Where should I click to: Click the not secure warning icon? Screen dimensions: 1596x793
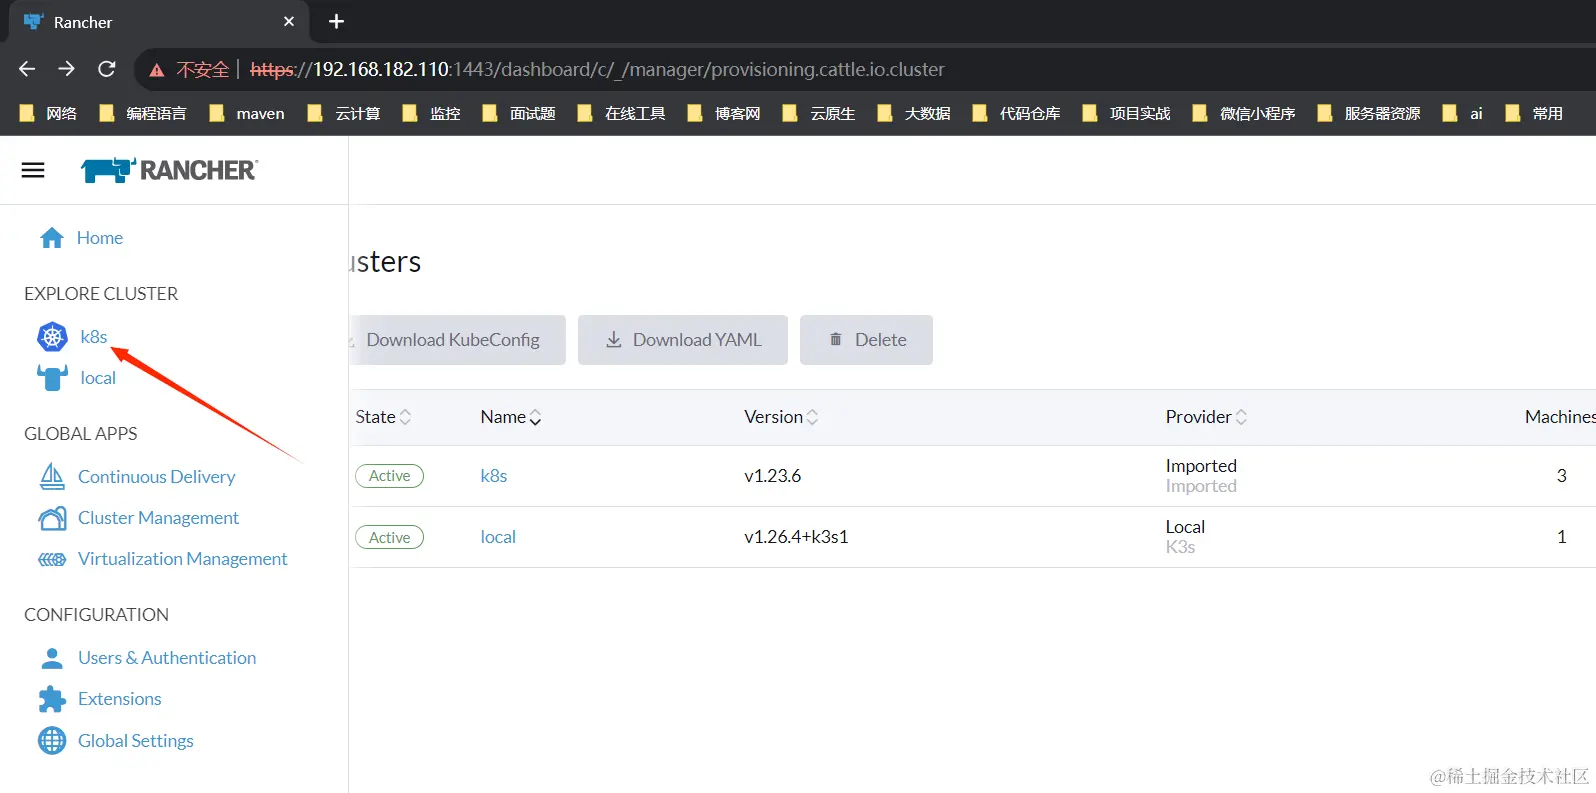(157, 70)
